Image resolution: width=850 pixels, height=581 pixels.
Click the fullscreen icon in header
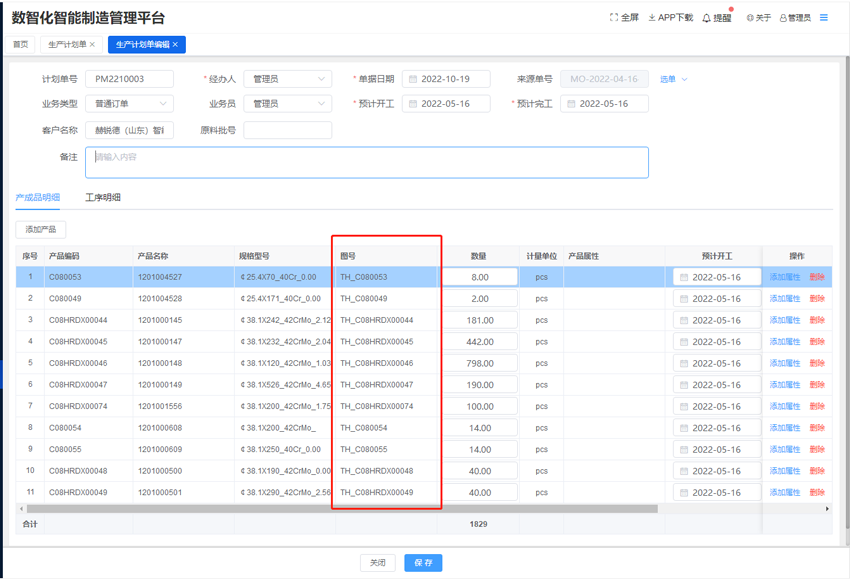tap(614, 17)
